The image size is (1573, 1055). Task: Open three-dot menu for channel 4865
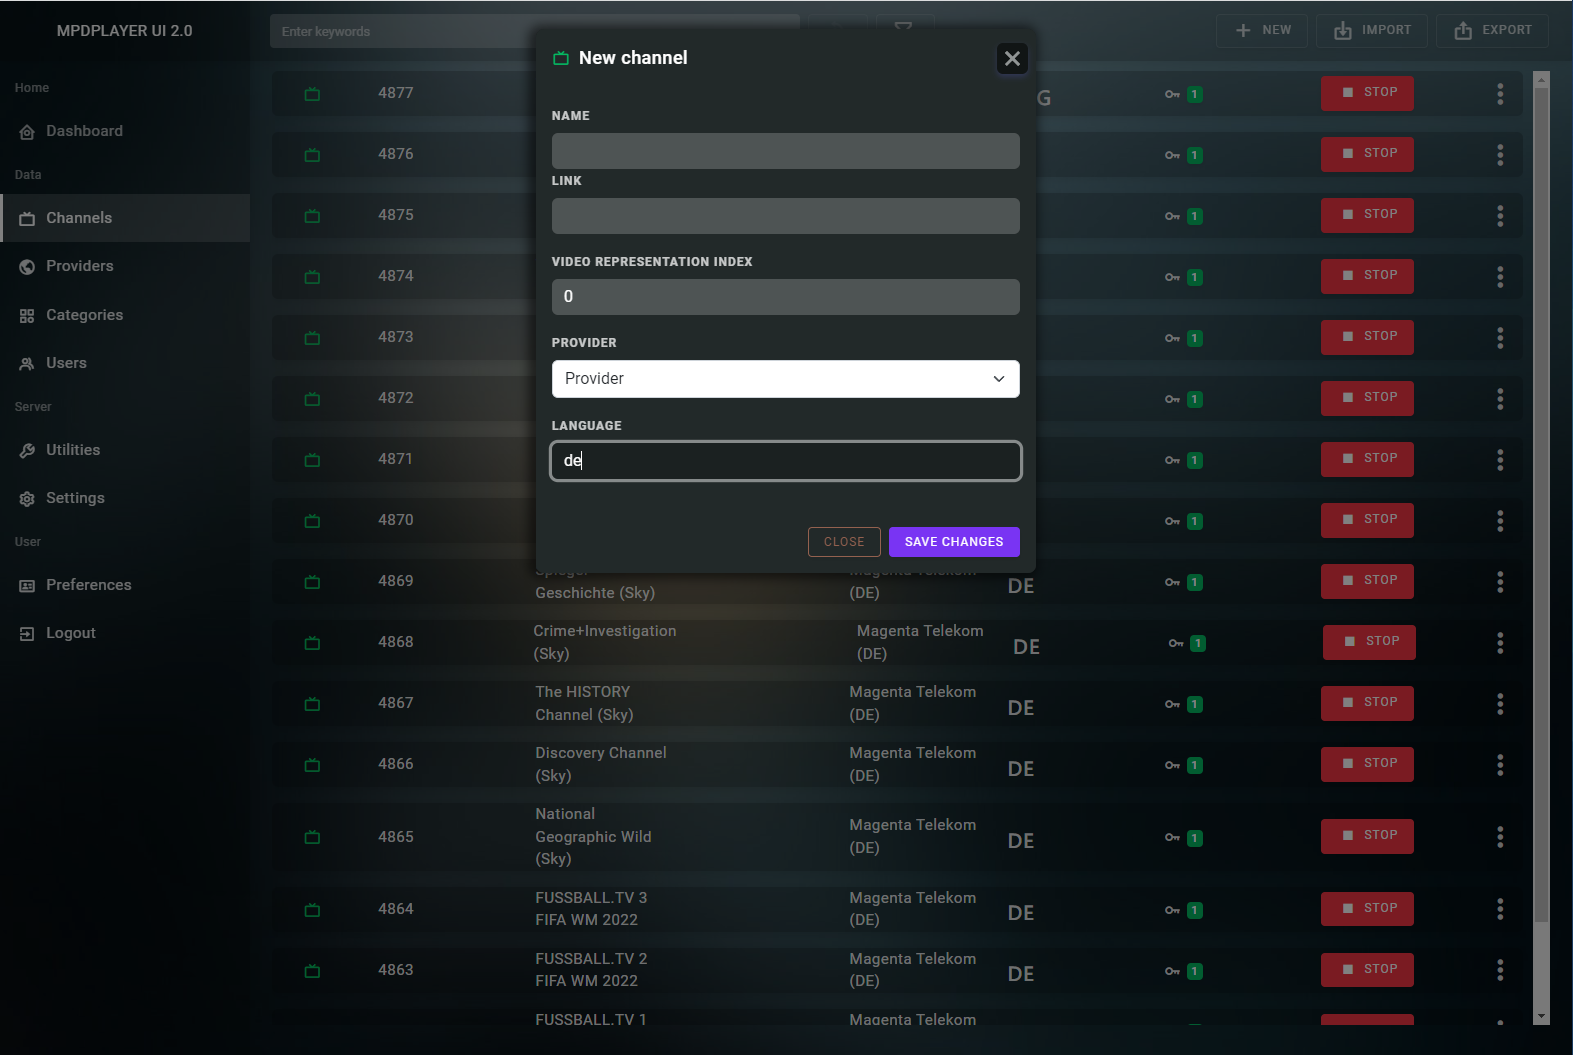coord(1499,837)
